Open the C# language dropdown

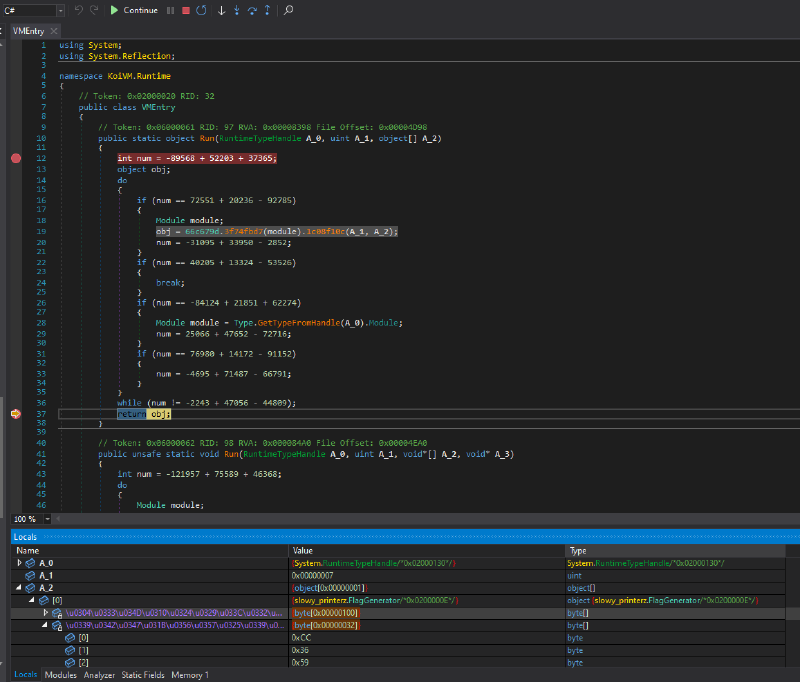tap(60, 10)
